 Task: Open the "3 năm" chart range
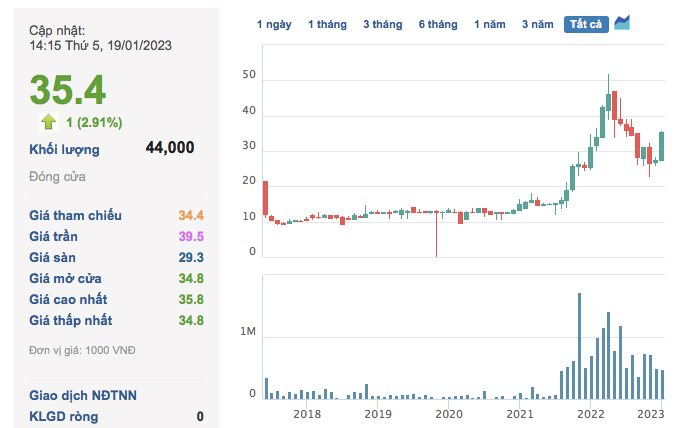pos(538,23)
